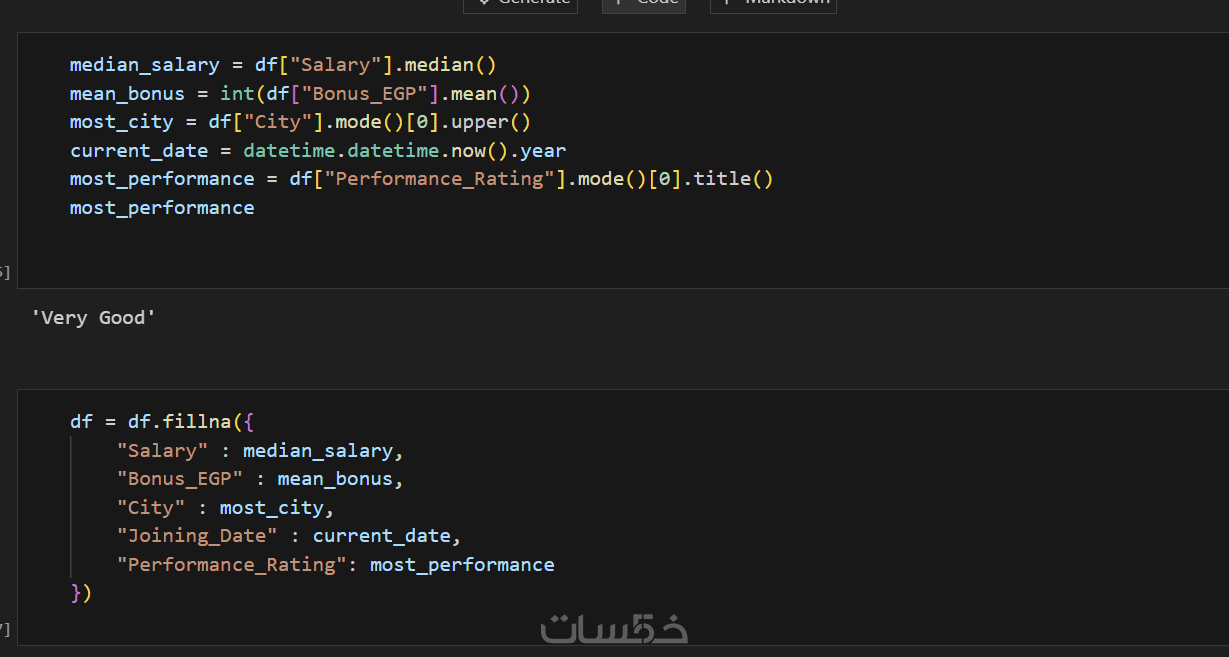Click the median_salary assignment line in first cell
This screenshot has width=1229, height=657.
point(283,65)
